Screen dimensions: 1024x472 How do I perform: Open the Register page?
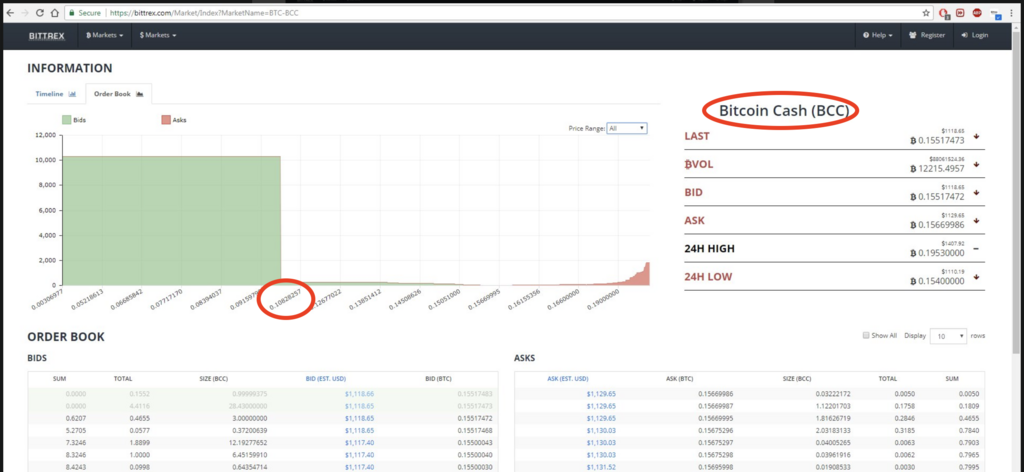[x=926, y=35]
